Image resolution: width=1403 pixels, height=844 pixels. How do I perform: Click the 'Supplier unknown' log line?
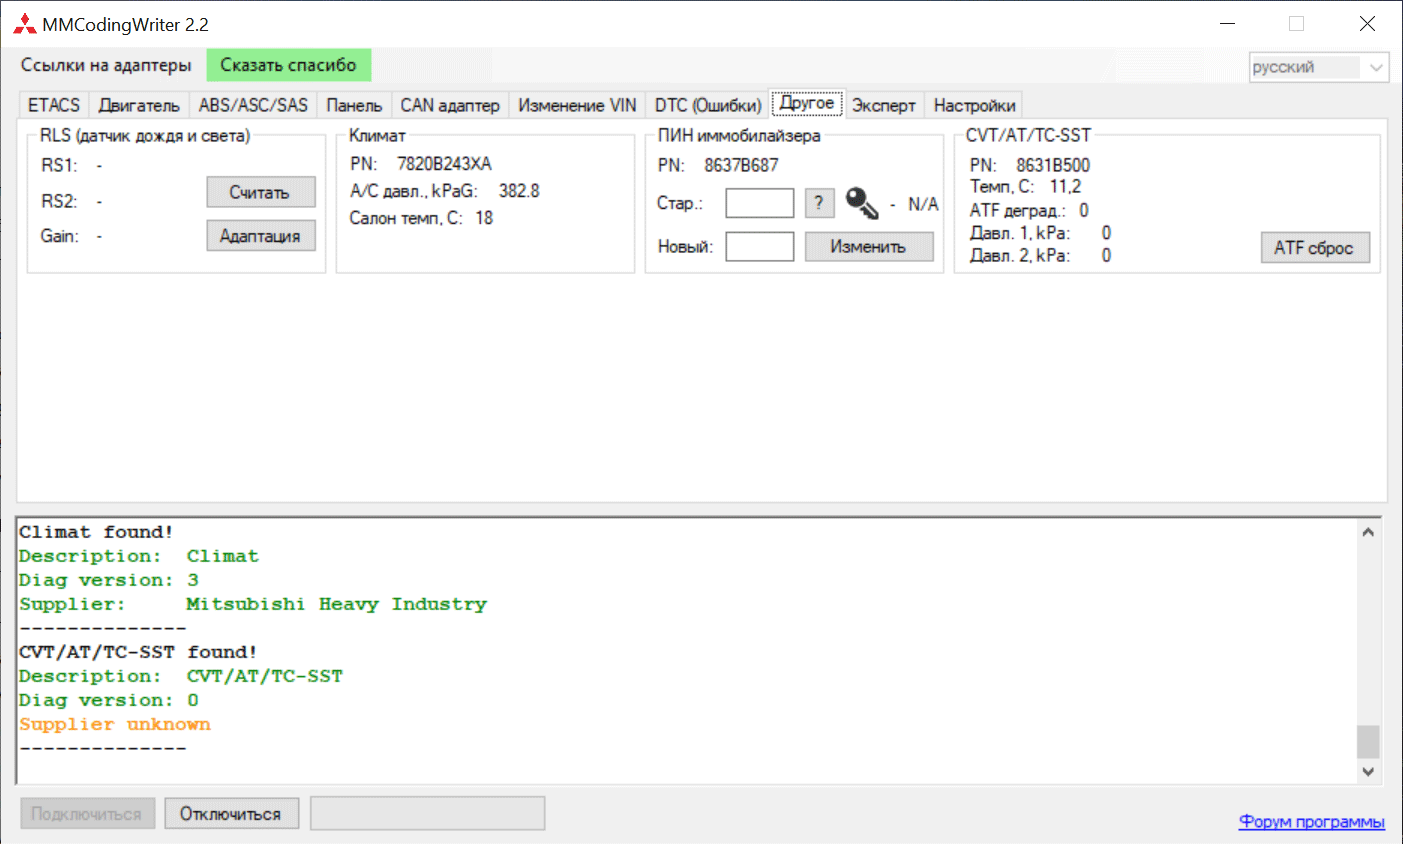(x=115, y=724)
